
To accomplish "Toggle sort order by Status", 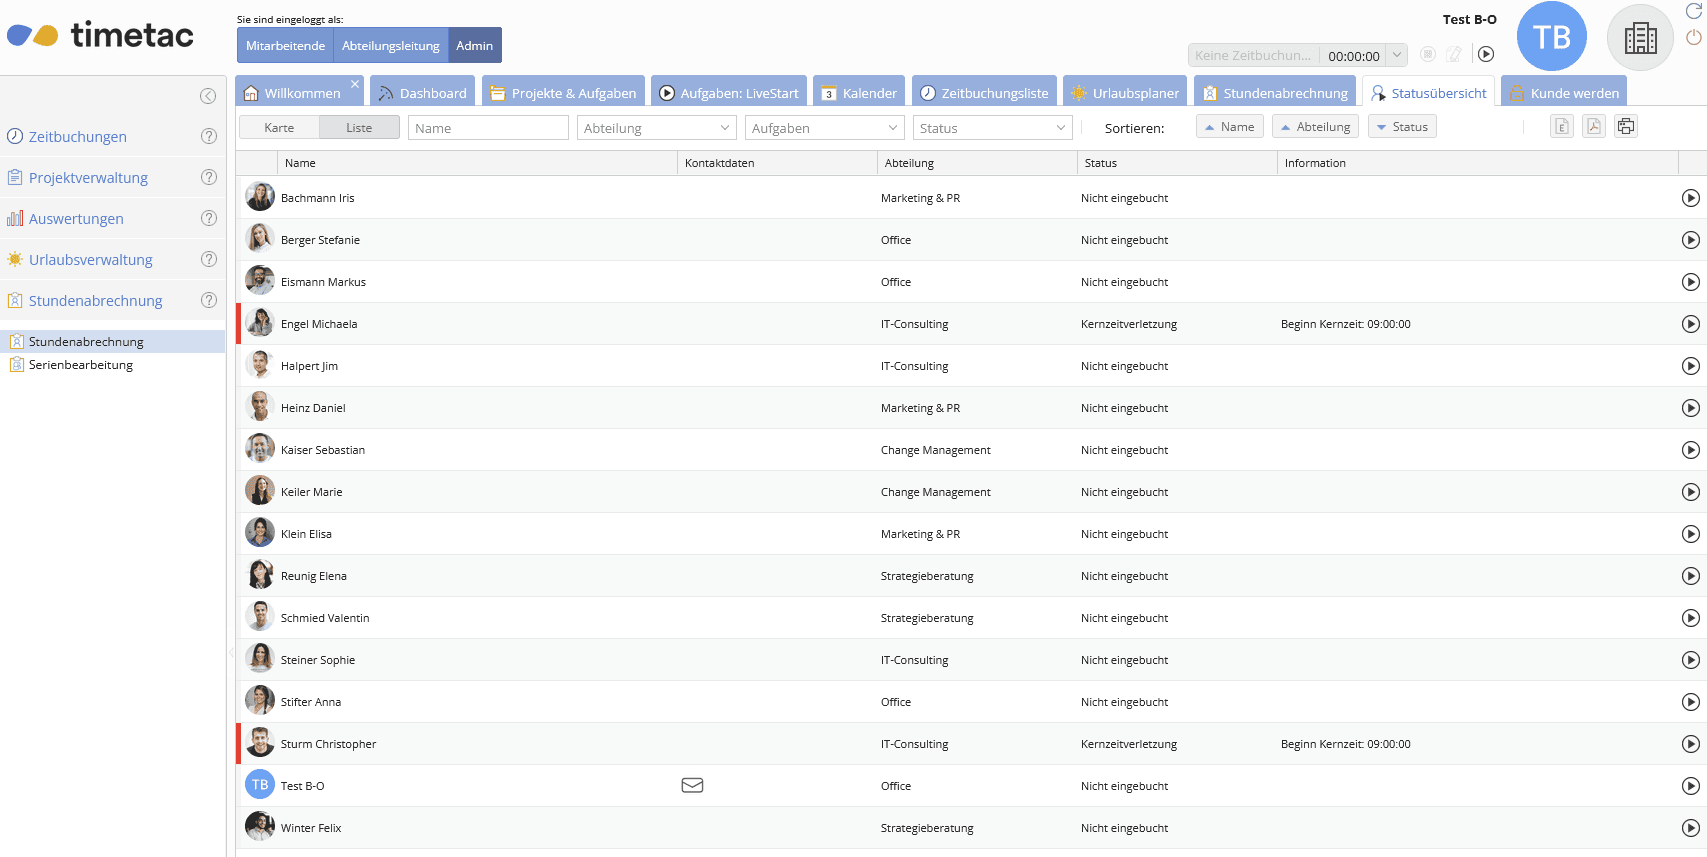I will [1402, 127].
